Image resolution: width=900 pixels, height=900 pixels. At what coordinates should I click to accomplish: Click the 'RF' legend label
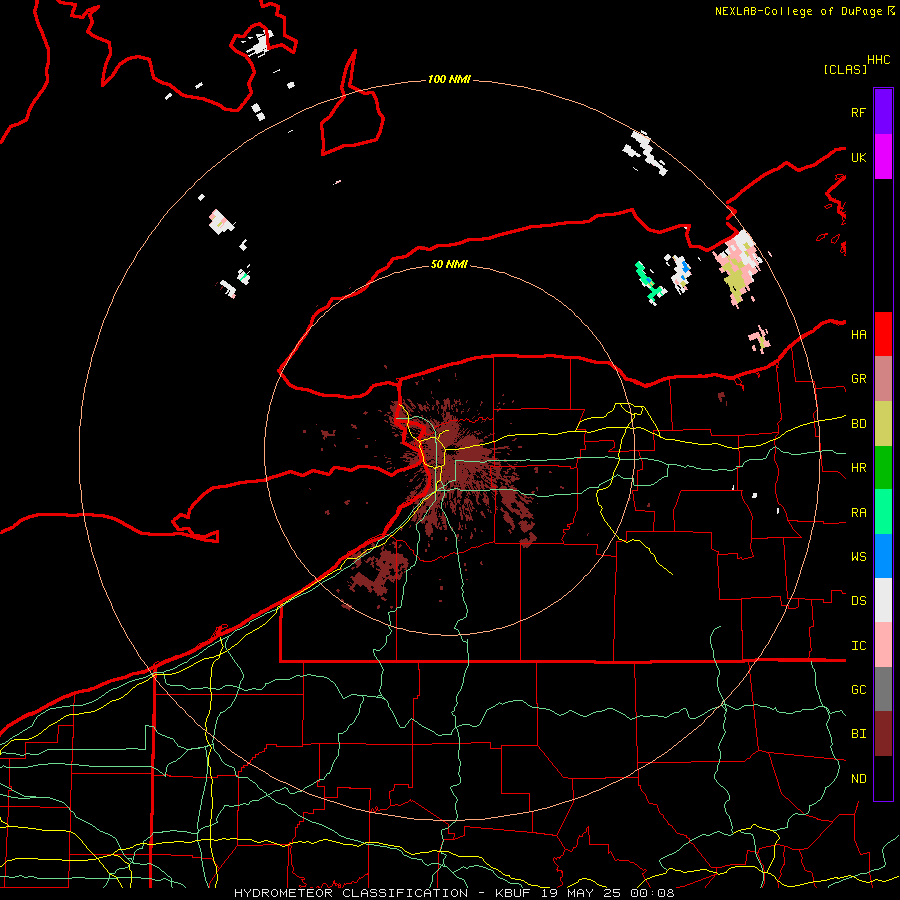[858, 112]
